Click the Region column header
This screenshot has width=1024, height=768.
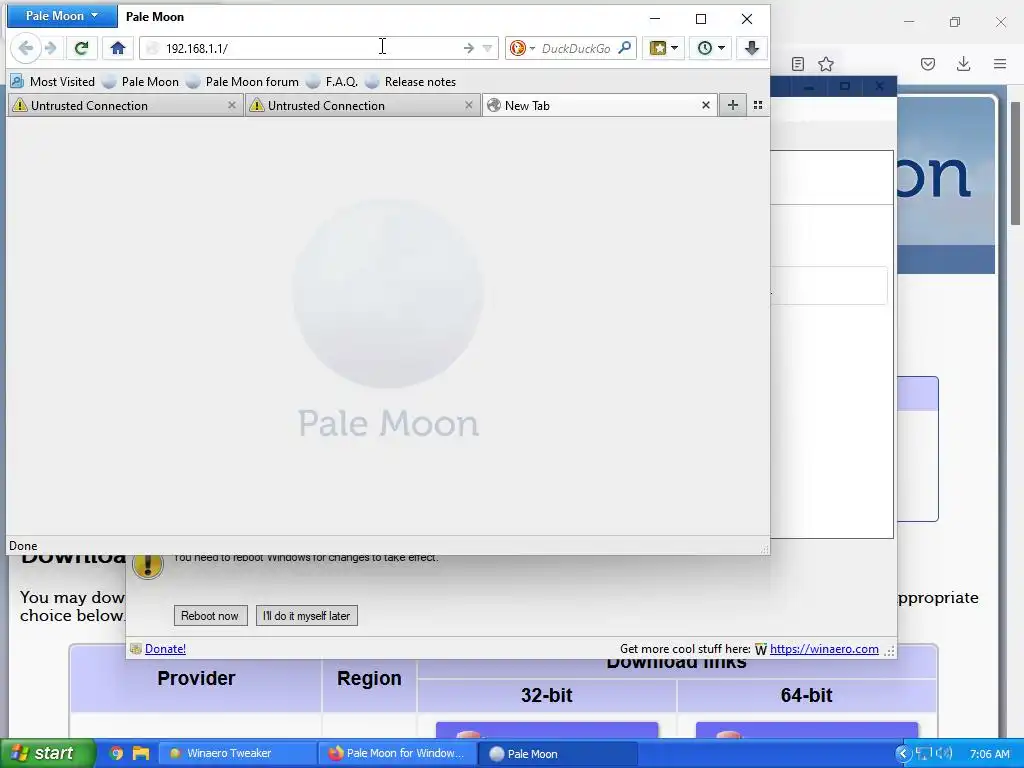pyautogui.click(x=369, y=678)
